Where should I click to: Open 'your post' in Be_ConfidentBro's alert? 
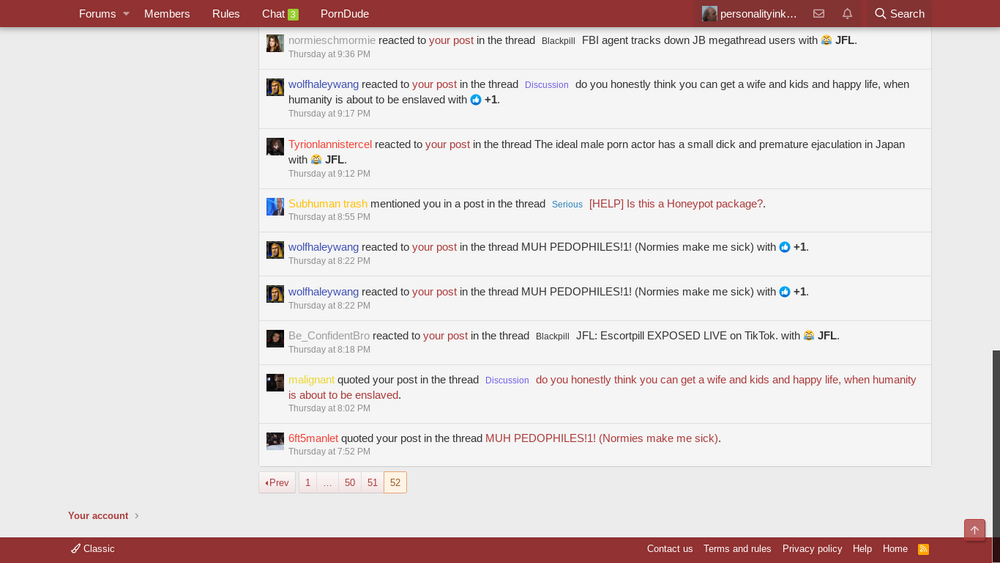point(445,335)
